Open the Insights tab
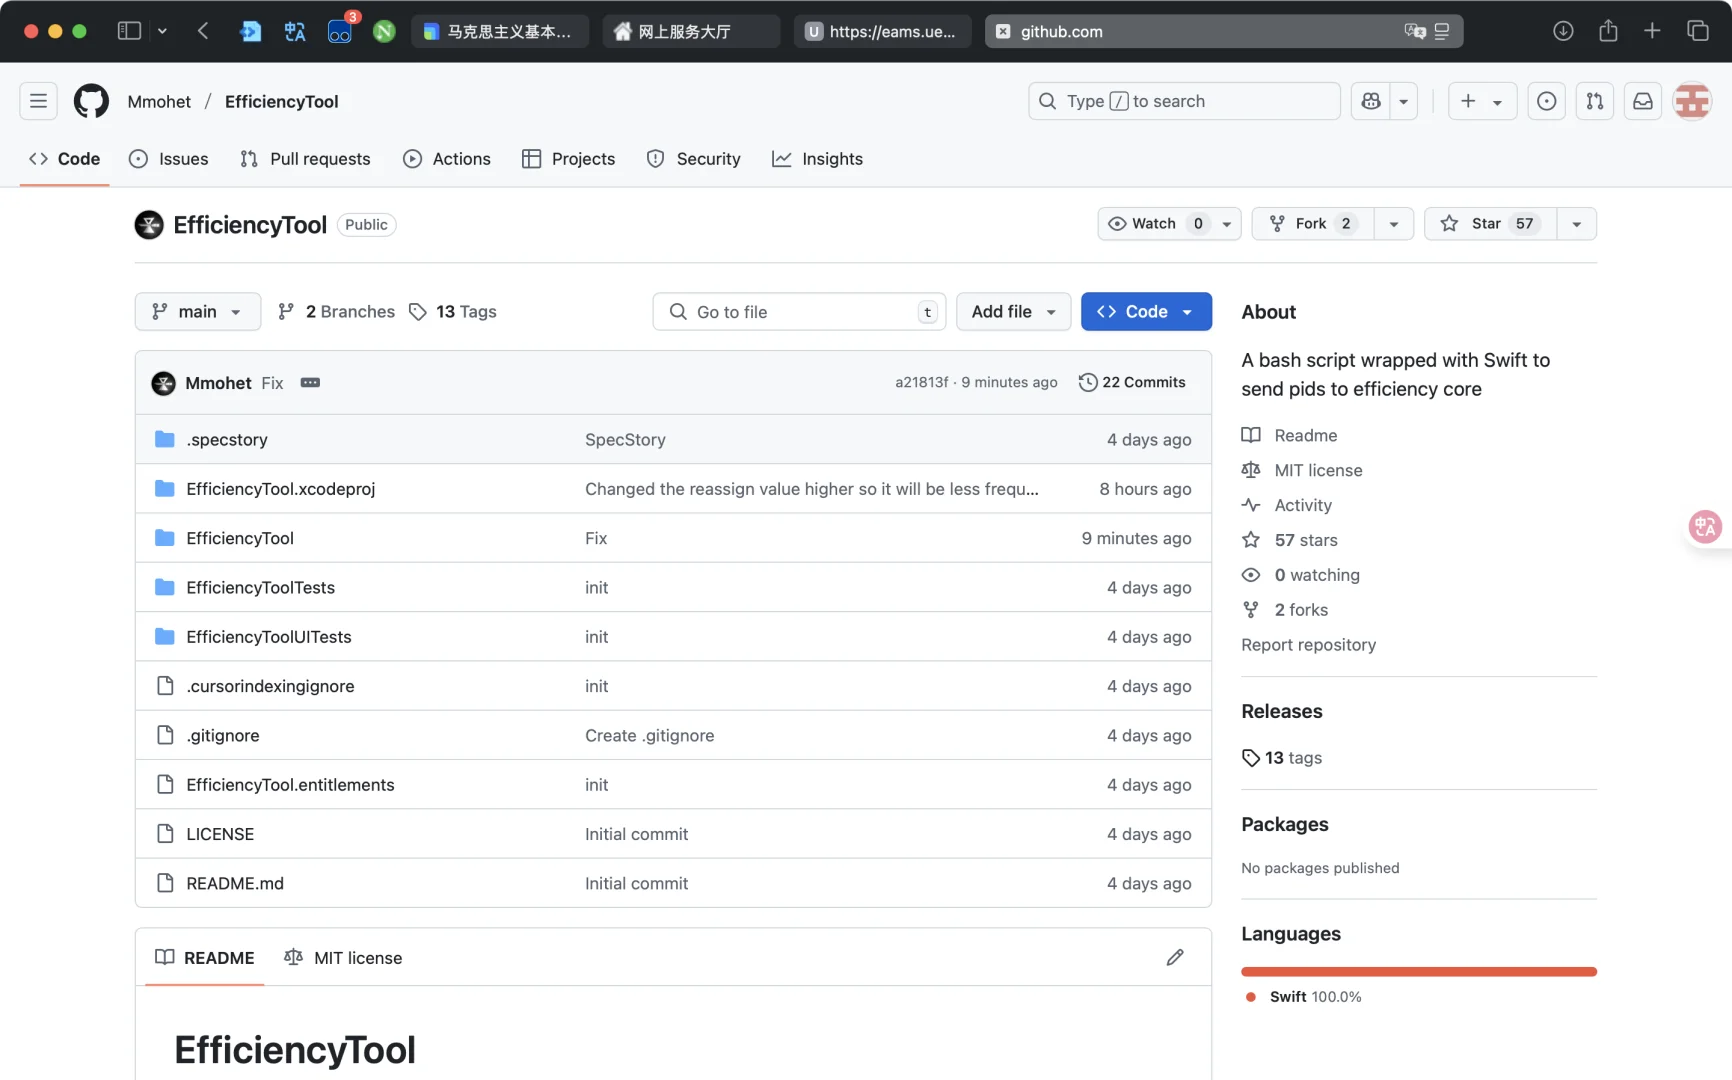 817,159
